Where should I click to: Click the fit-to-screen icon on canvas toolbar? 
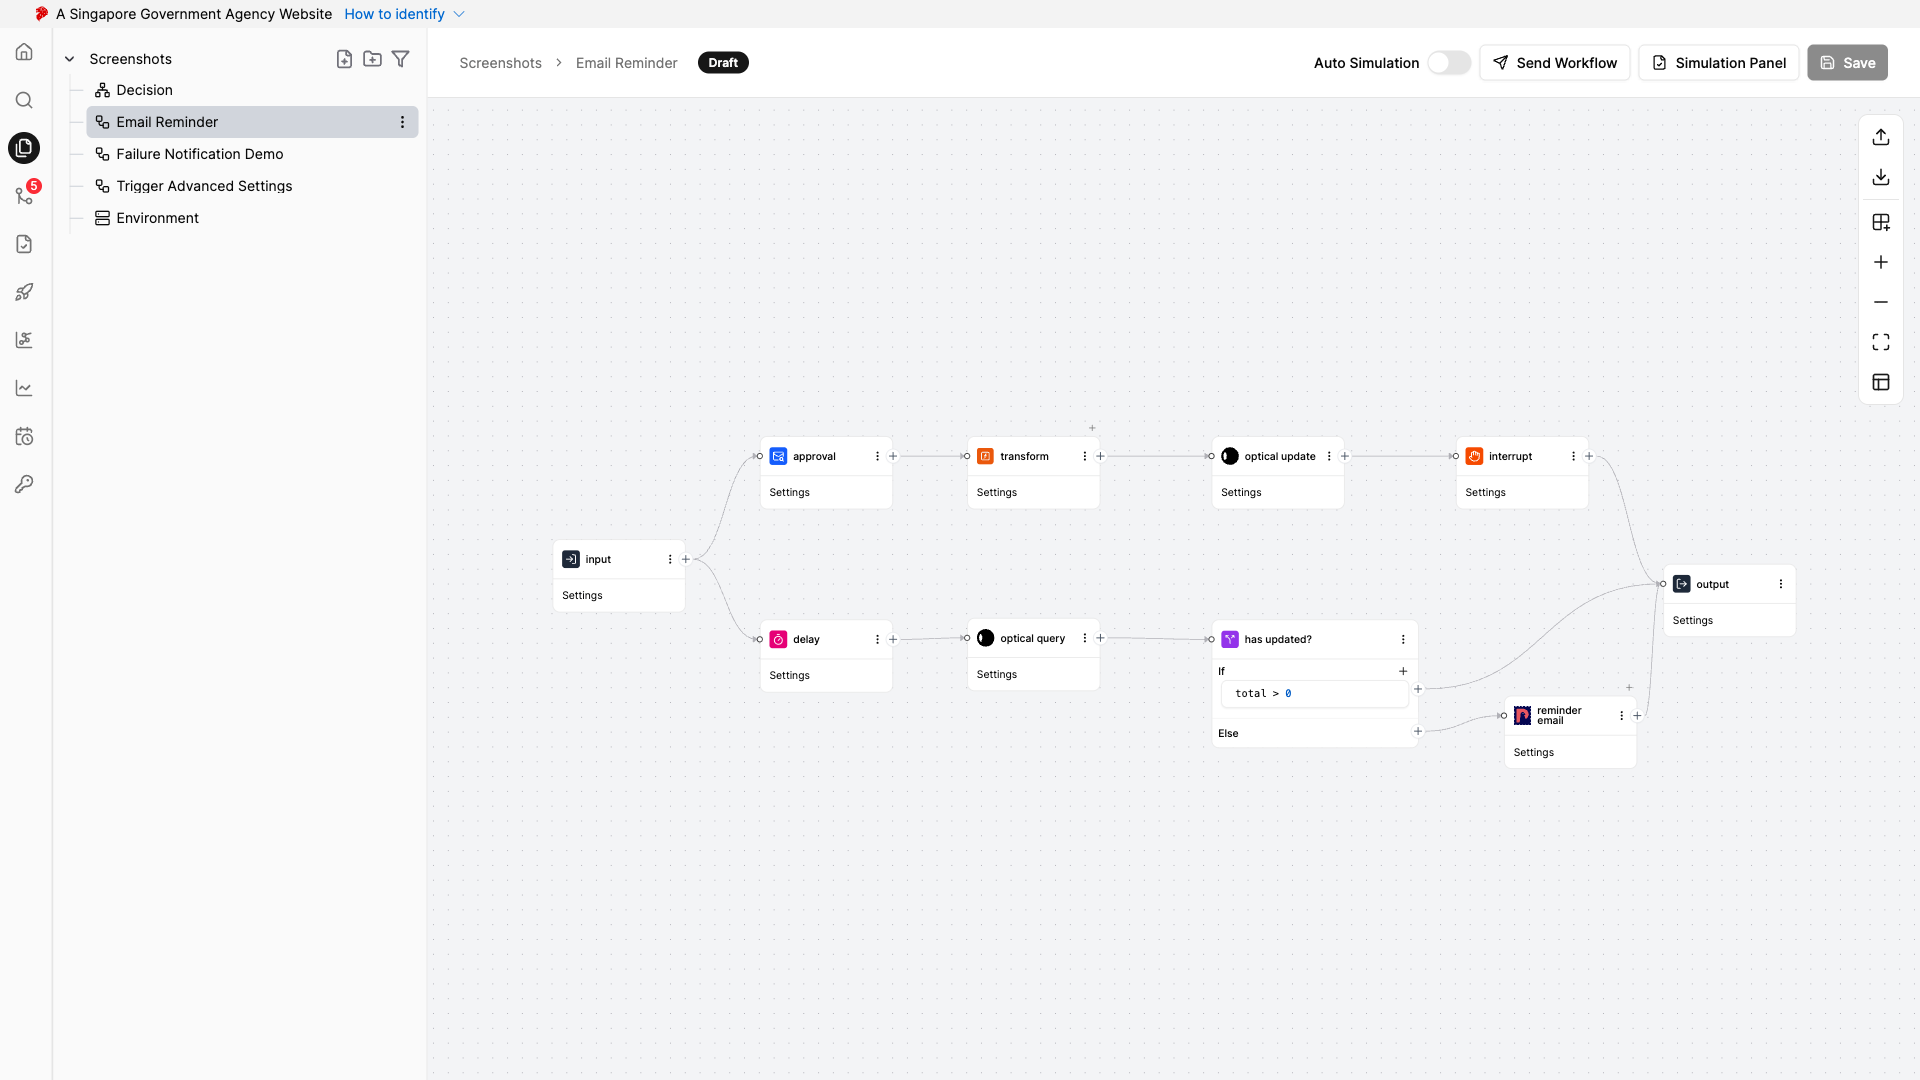[1881, 342]
